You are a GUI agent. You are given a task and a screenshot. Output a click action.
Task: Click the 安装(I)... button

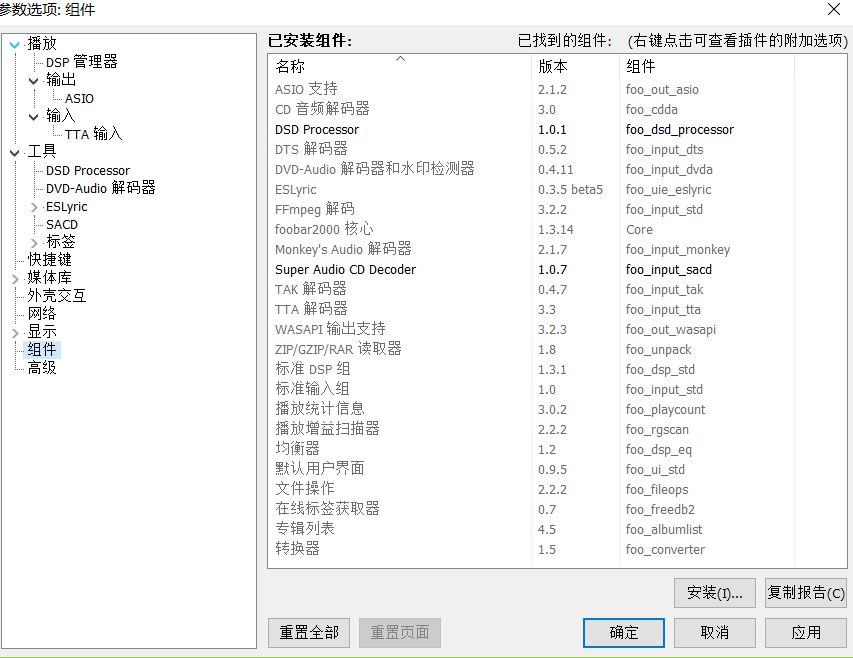(714, 593)
